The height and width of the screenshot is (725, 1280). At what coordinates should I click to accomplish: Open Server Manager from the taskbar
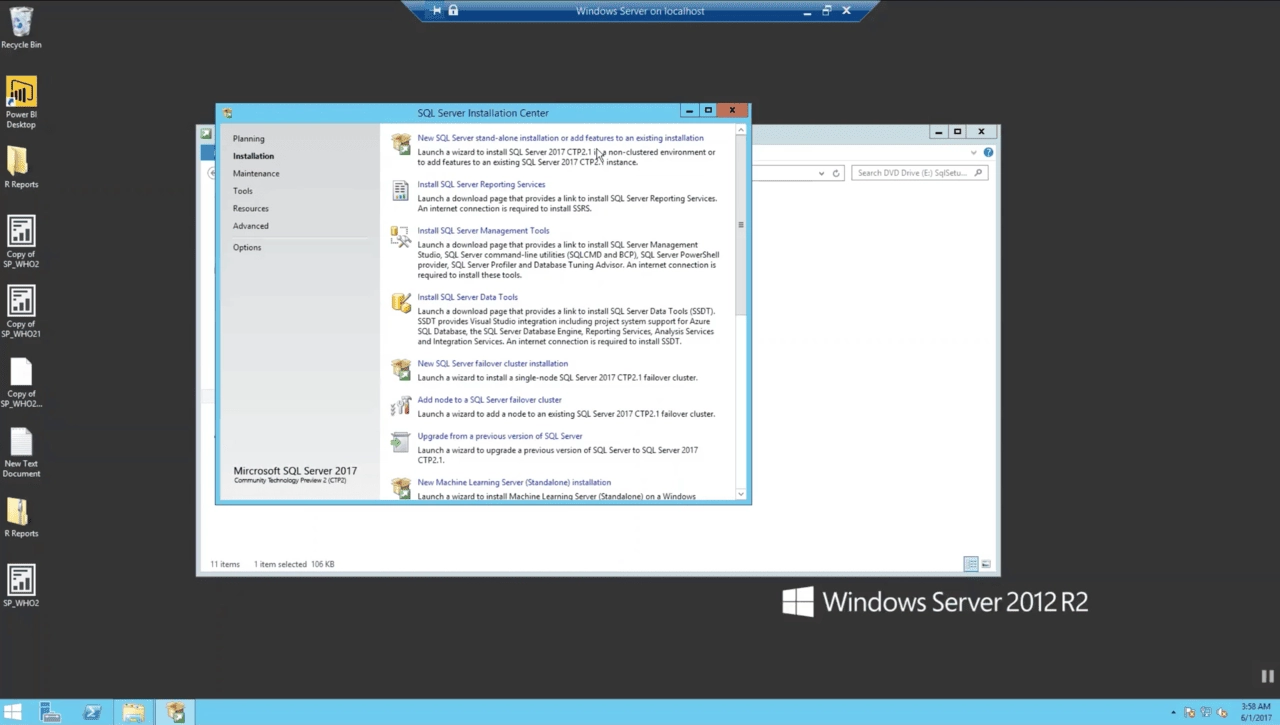pyautogui.click(x=51, y=712)
